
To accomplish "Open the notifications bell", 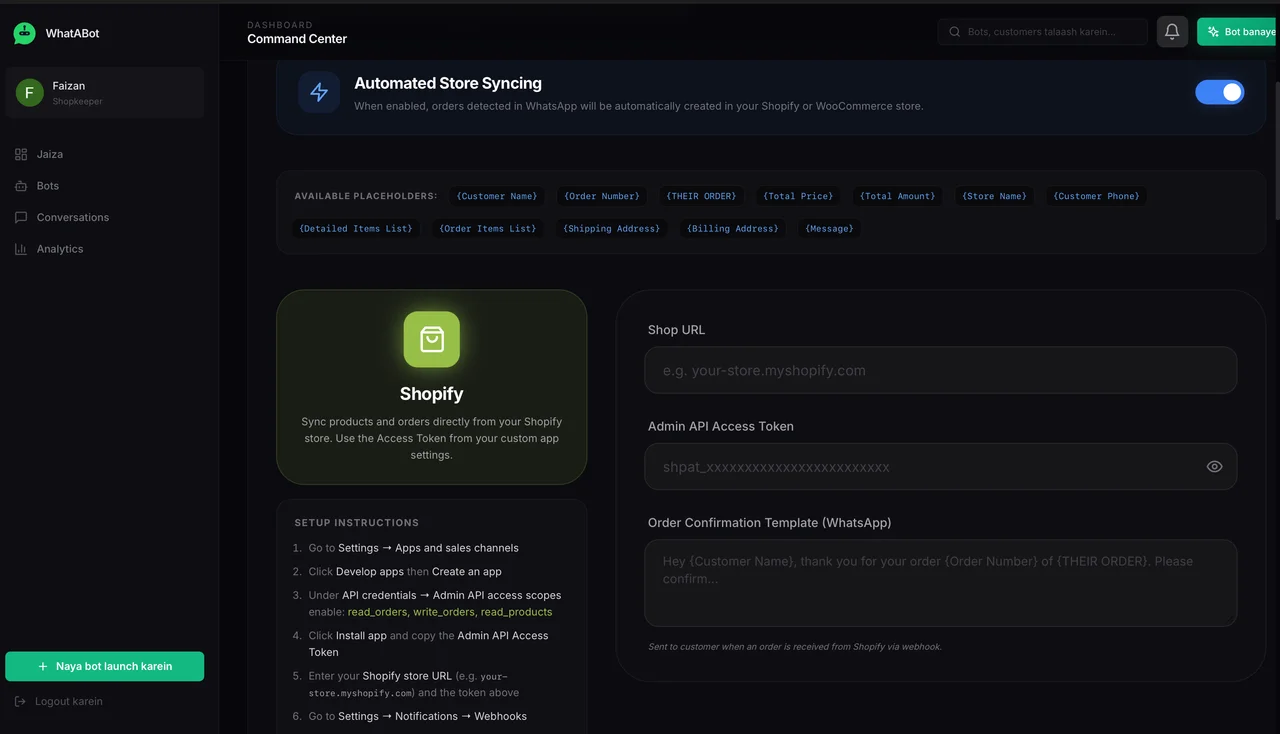I will point(1172,32).
